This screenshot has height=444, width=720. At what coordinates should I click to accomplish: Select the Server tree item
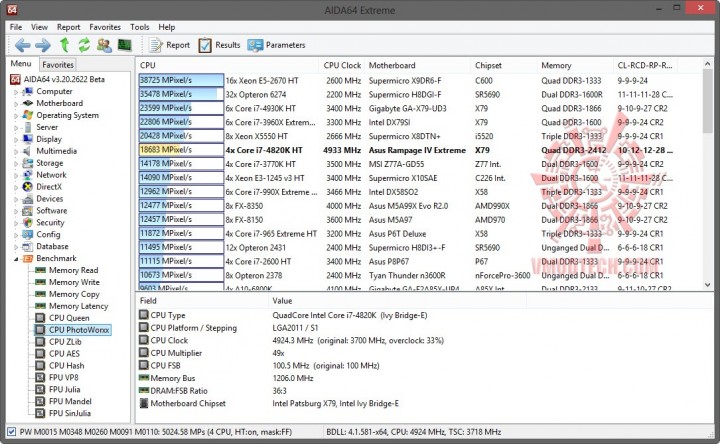[x=47, y=127]
